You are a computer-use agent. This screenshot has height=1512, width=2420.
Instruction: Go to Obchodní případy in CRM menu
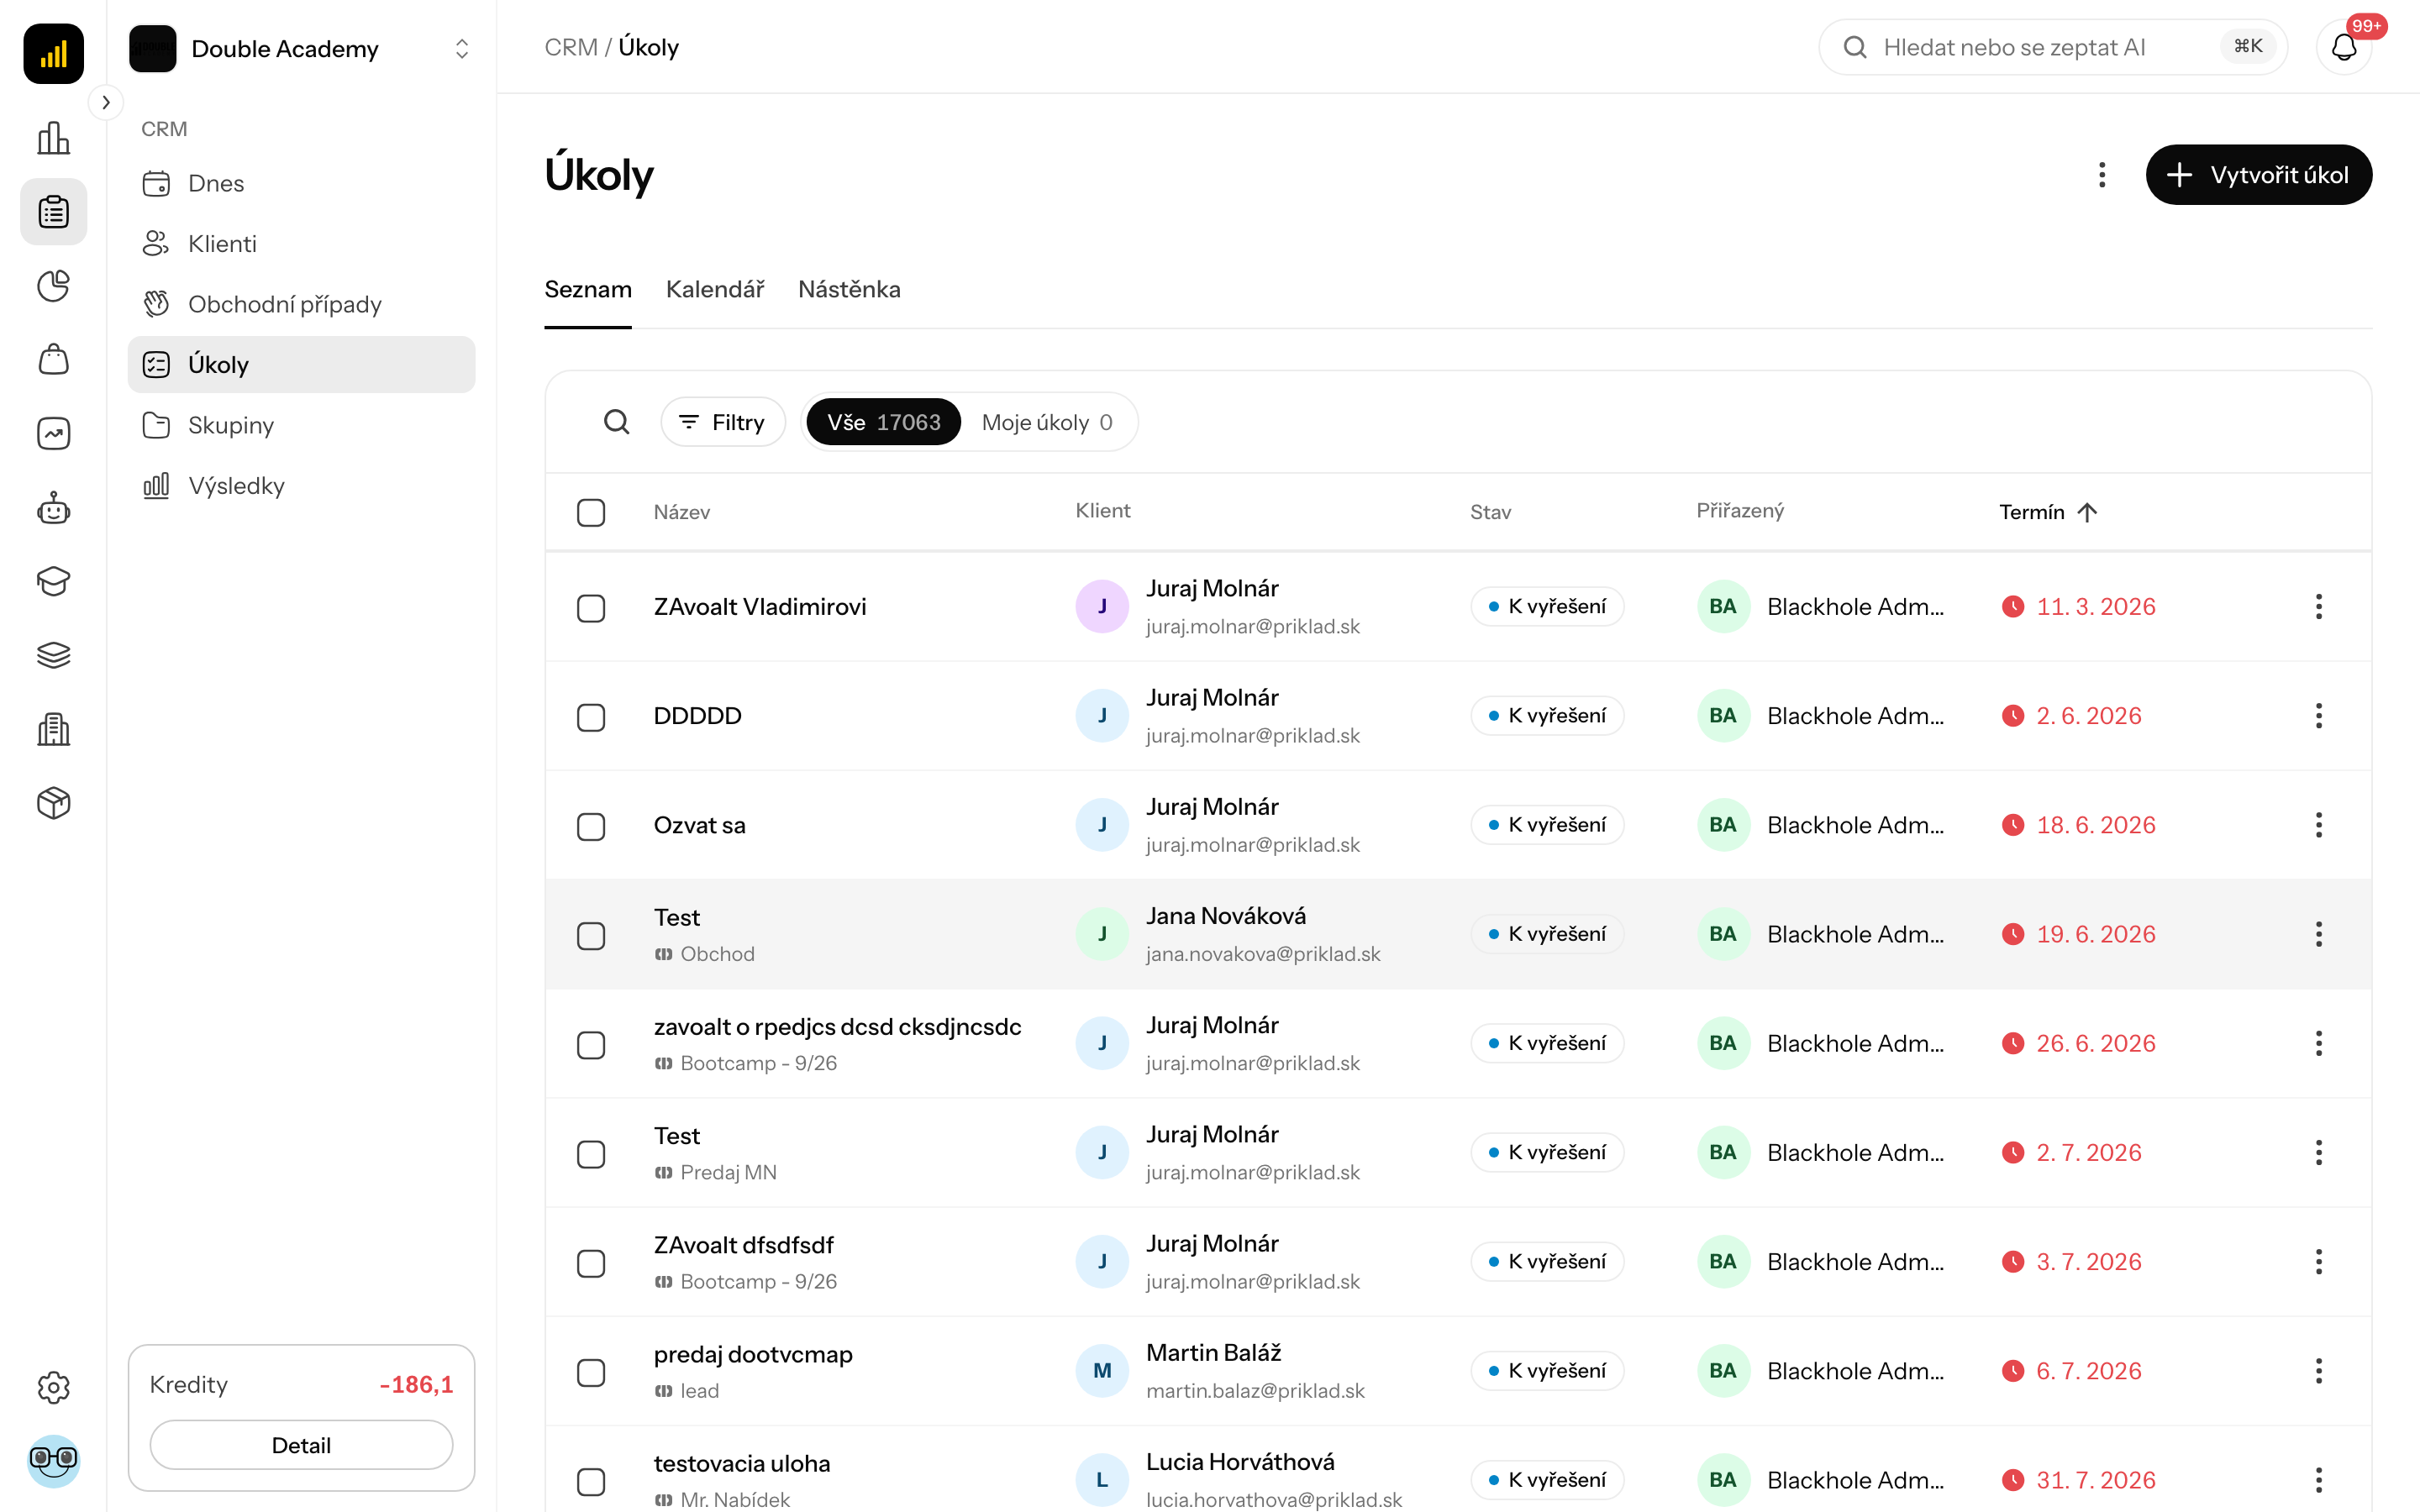pos(301,304)
